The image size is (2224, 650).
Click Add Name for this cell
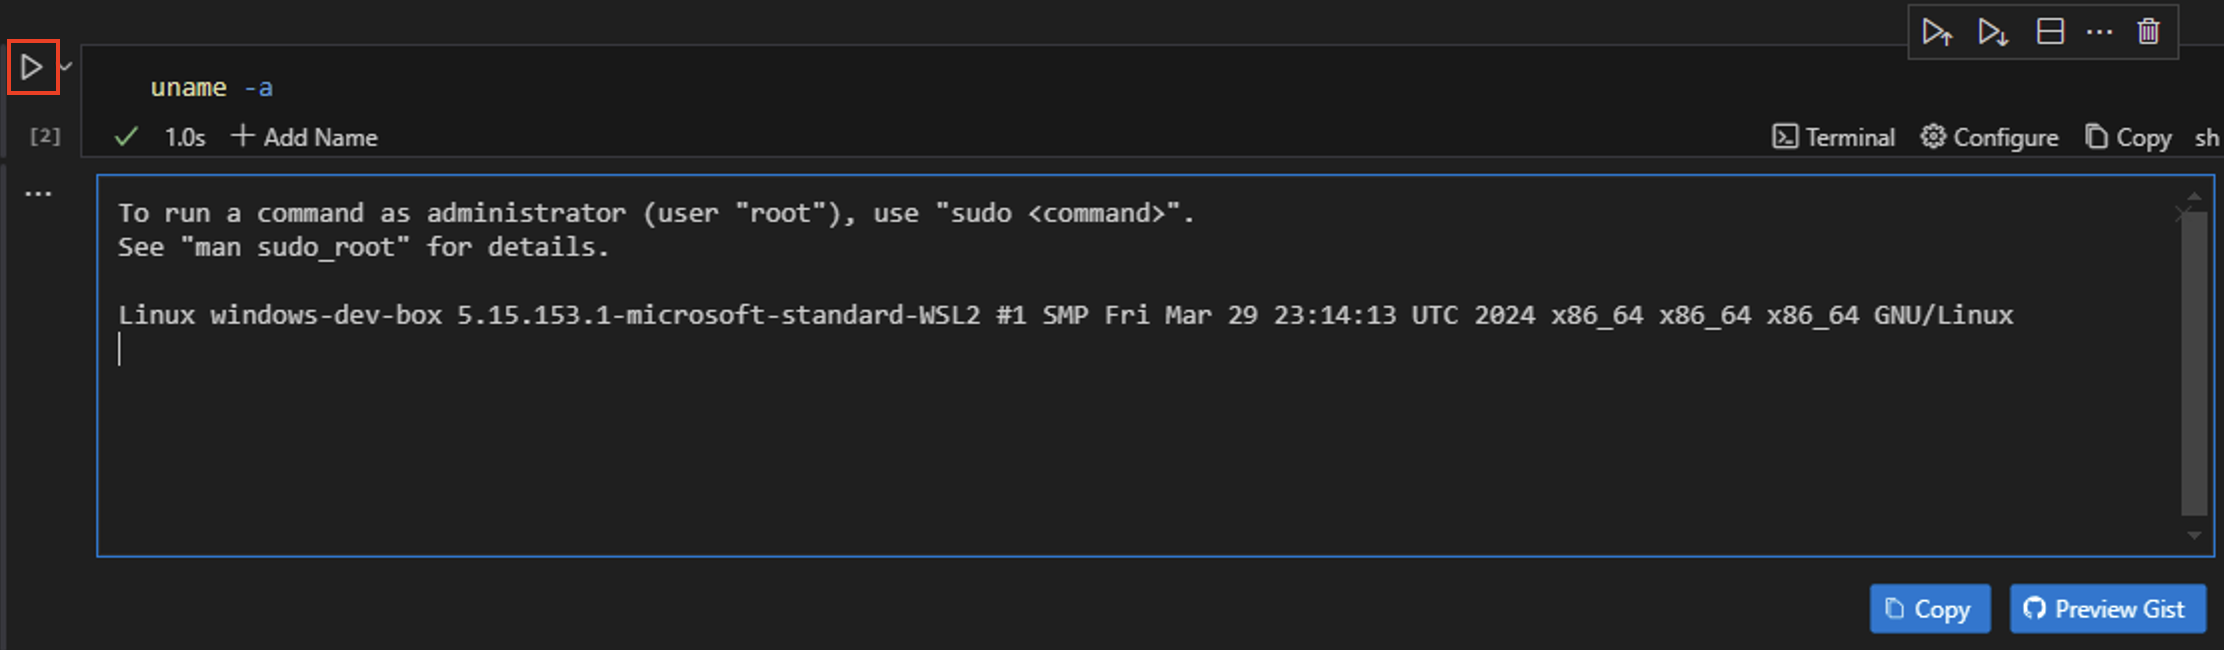click(x=305, y=137)
